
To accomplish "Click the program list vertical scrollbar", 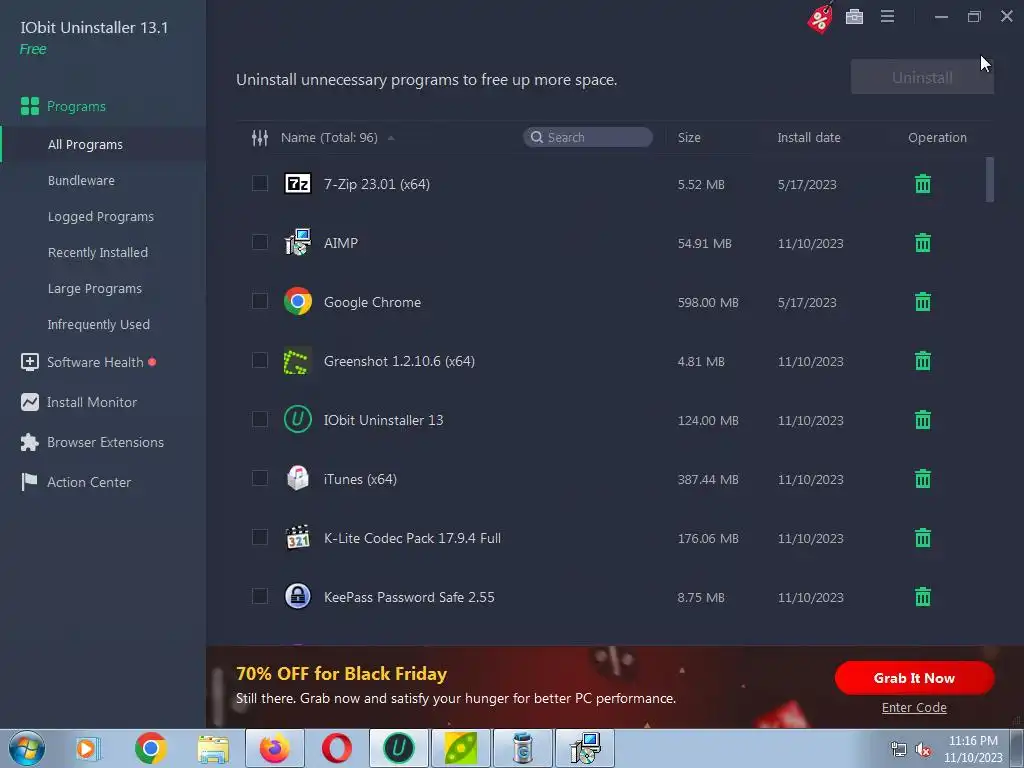I will 989,180.
